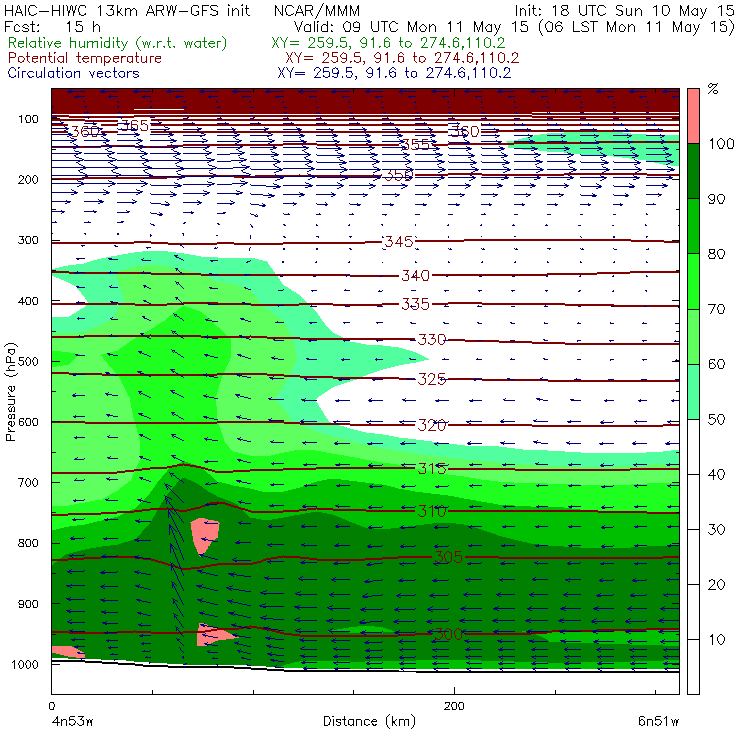Click the 'Pressure (hPa)' axis title
The height and width of the screenshot is (740, 740).
[x=11, y=392]
